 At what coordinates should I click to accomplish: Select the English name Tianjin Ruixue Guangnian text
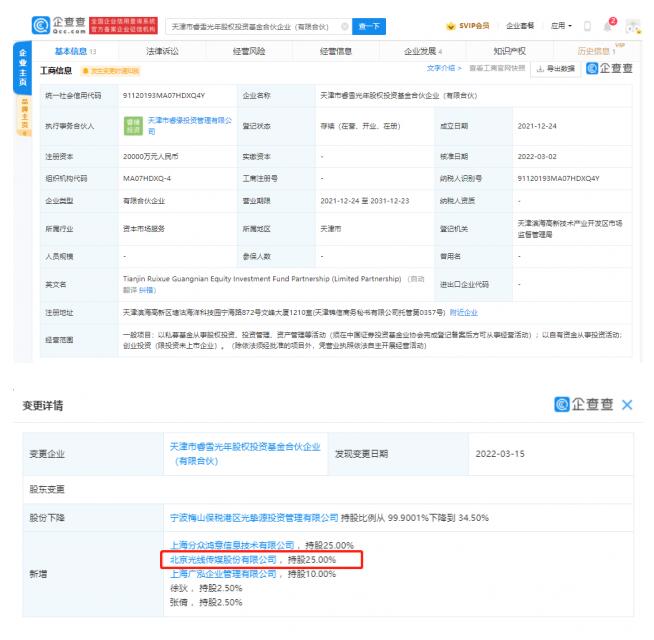[262, 279]
